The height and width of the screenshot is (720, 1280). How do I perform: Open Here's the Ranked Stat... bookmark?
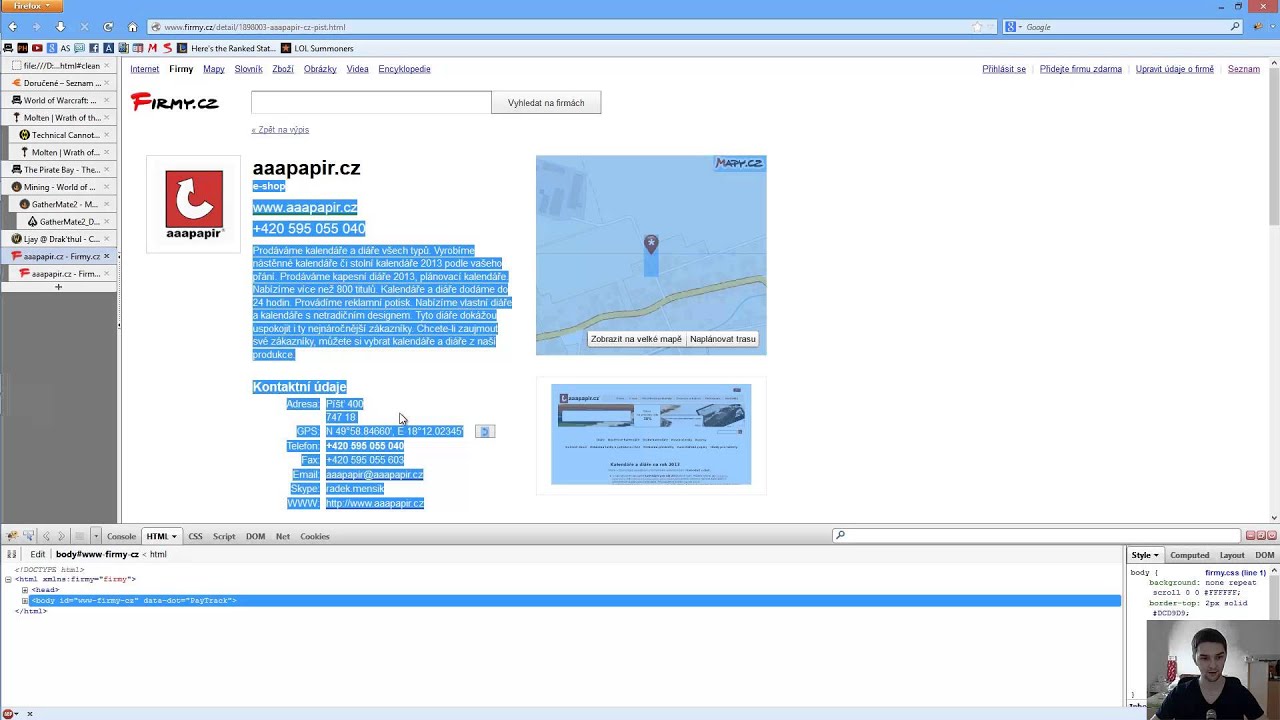click(x=226, y=48)
